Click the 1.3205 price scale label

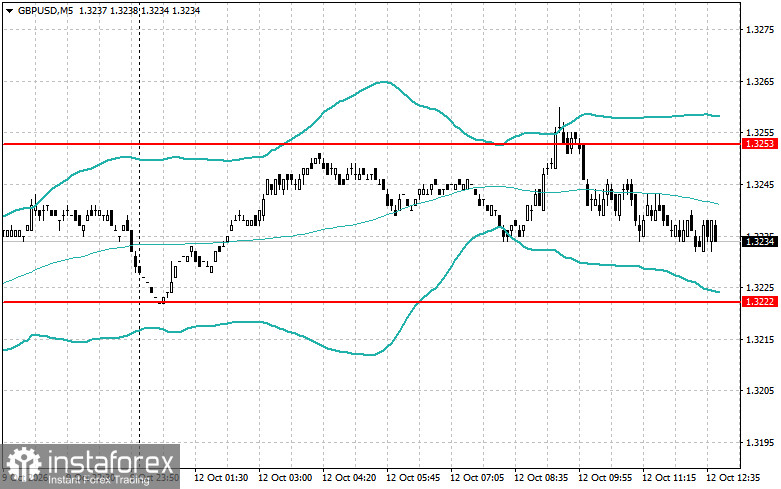pyautogui.click(x=760, y=391)
